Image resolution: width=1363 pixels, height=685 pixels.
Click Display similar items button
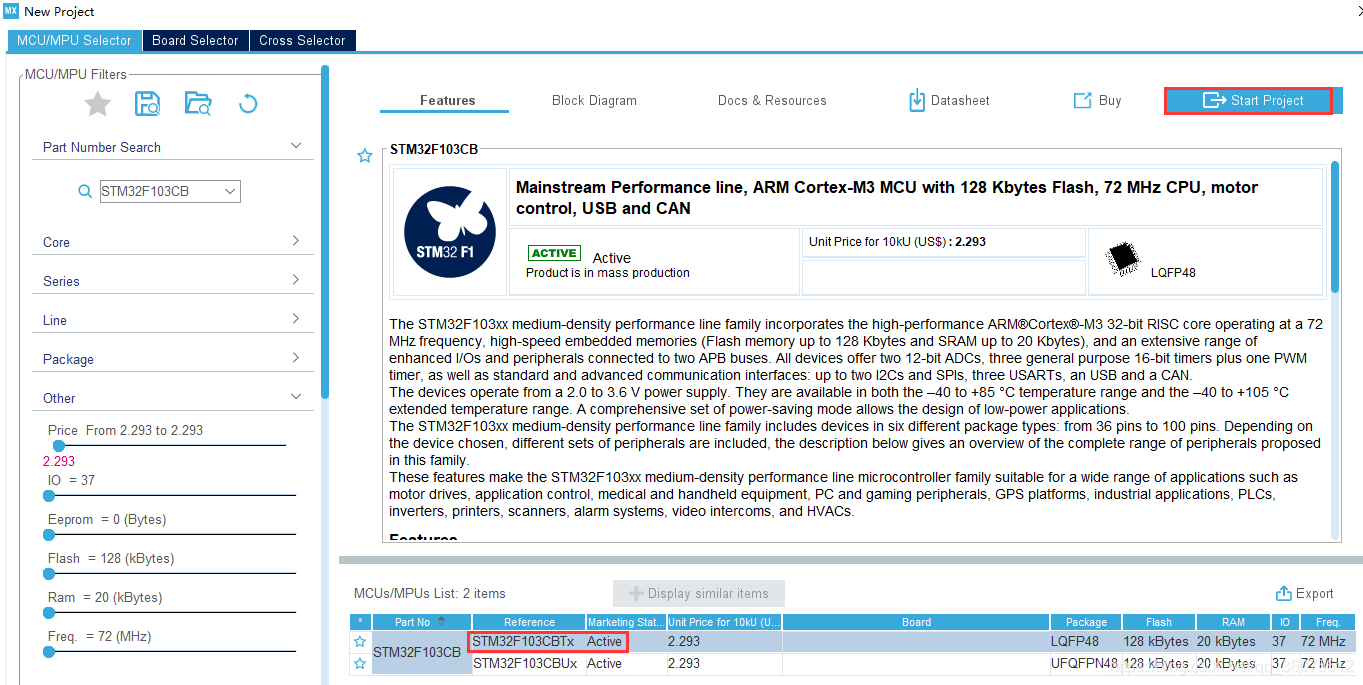pyautogui.click(x=699, y=593)
